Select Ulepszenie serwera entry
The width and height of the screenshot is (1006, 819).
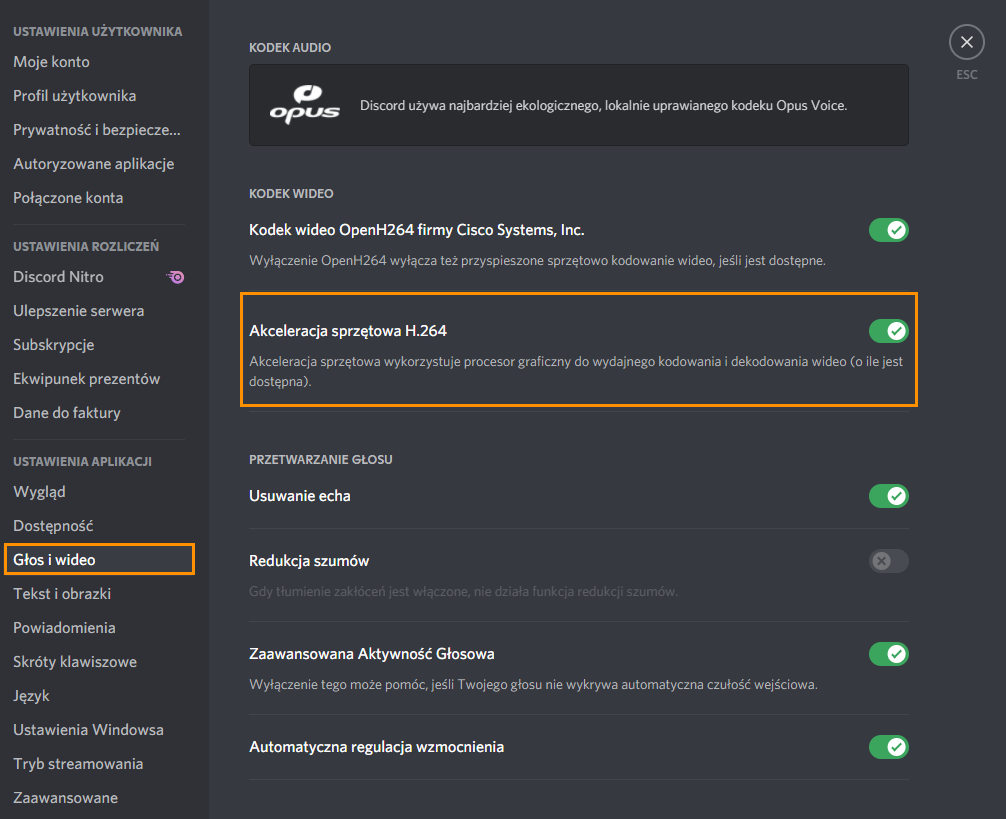tap(78, 311)
